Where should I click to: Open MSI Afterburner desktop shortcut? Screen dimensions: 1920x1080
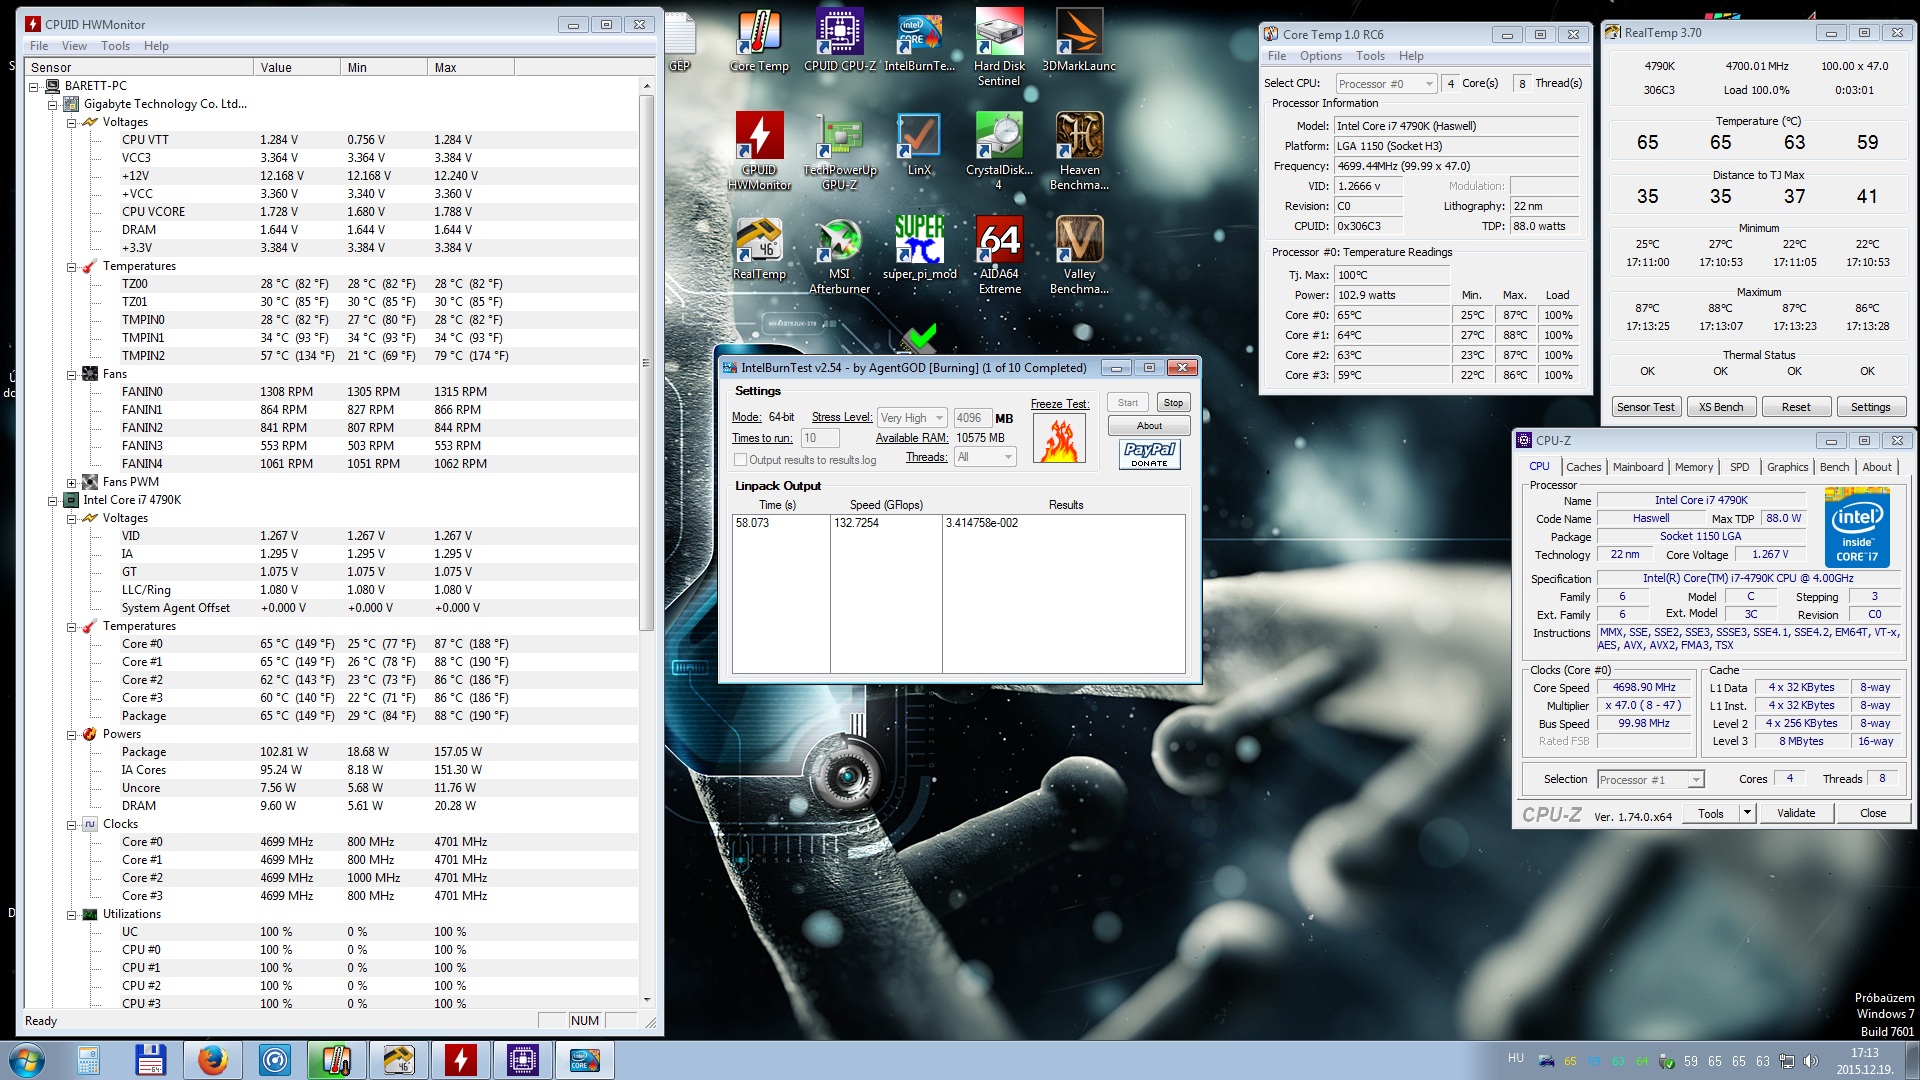pyautogui.click(x=839, y=255)
